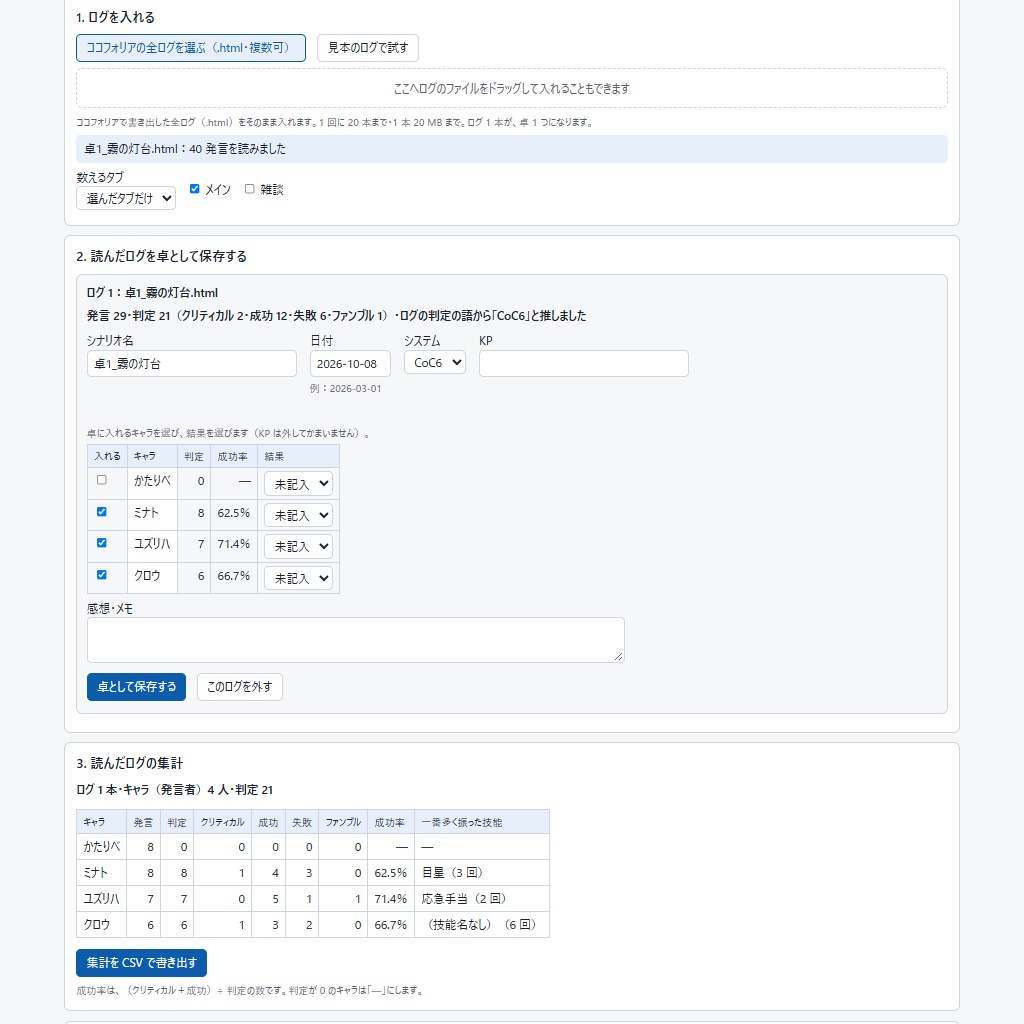This screenshot has width=1024, height=1024.
Task: Open the 結果 dropdown for かたりべ
Action: coord(298,484)
